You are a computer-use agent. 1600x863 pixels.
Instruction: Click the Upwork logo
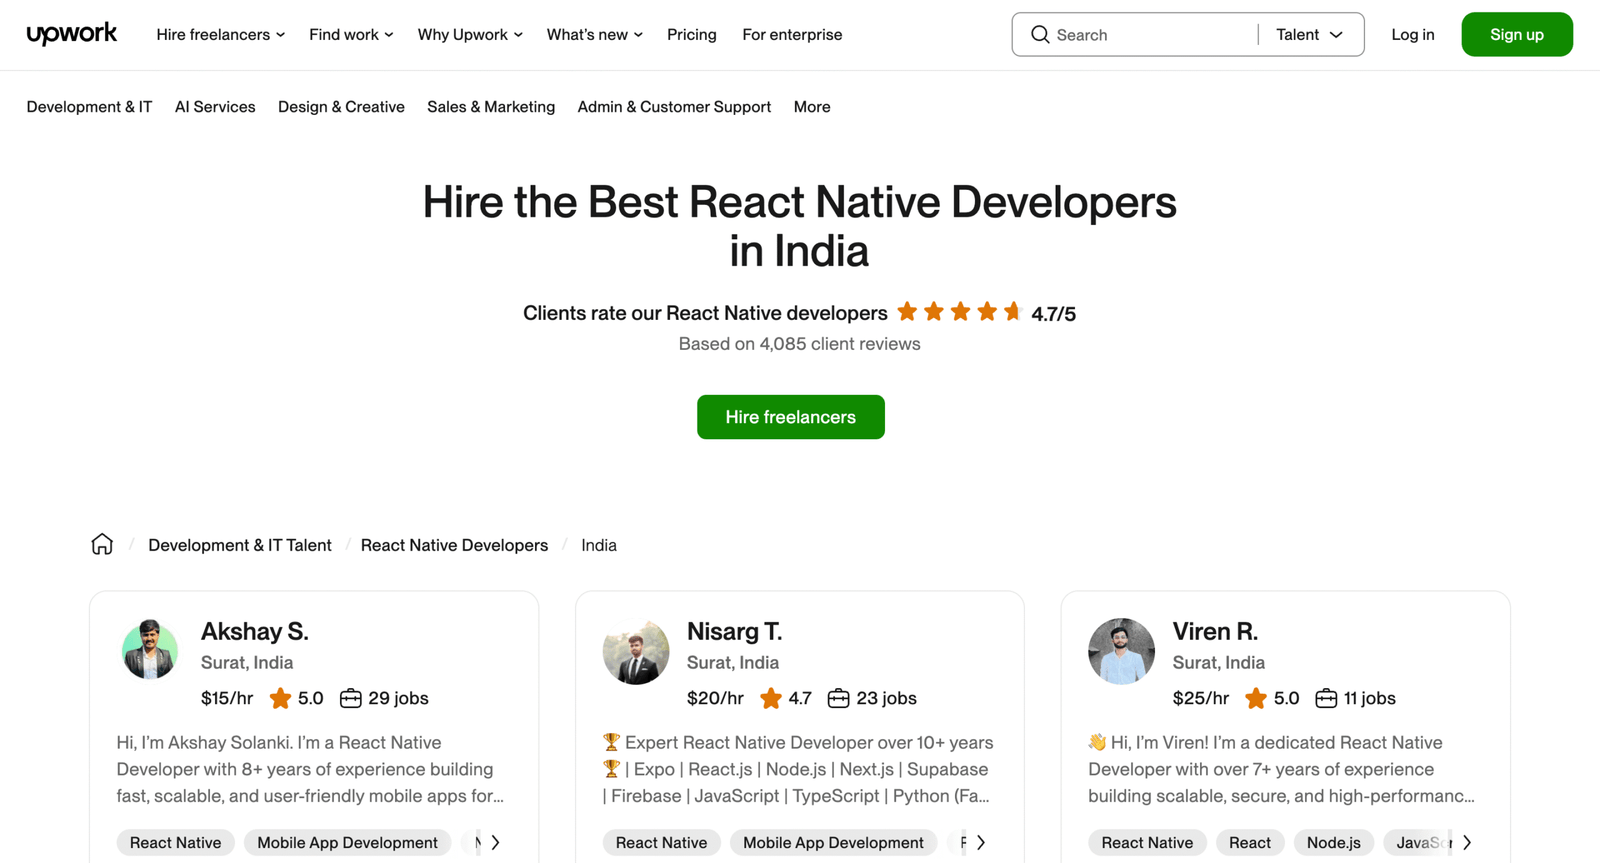[x=71, y=34]
